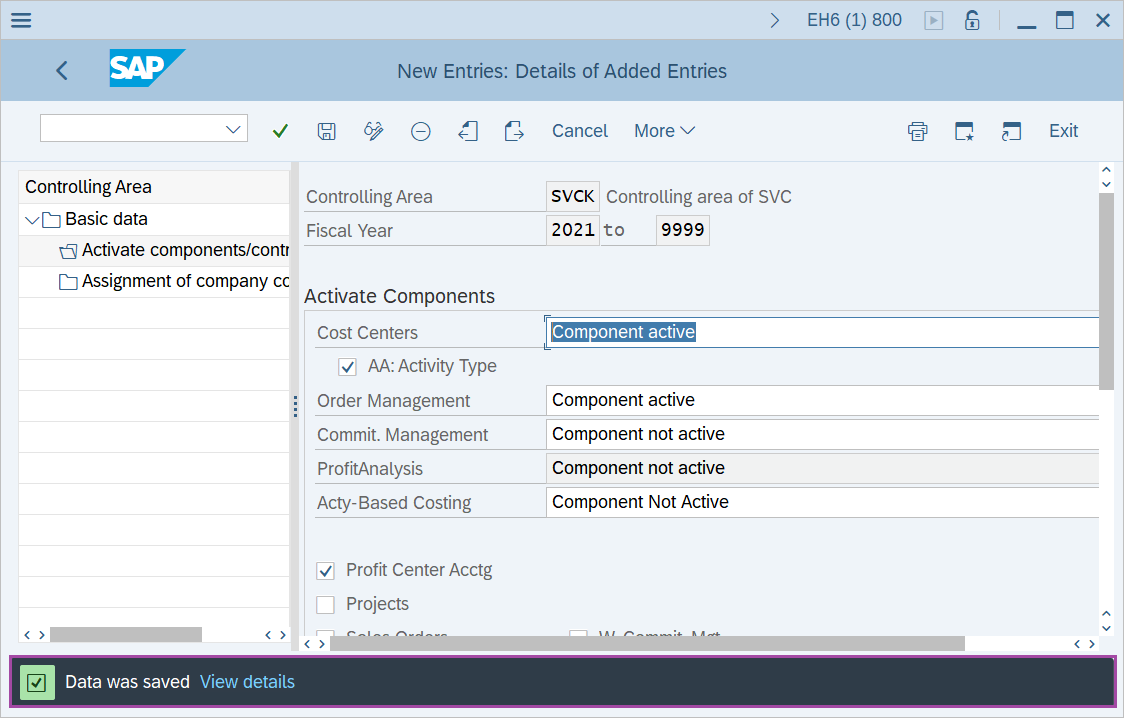Go to previous entry icon
Viewport: 1124px width, 718px height.
click(467, 131)
